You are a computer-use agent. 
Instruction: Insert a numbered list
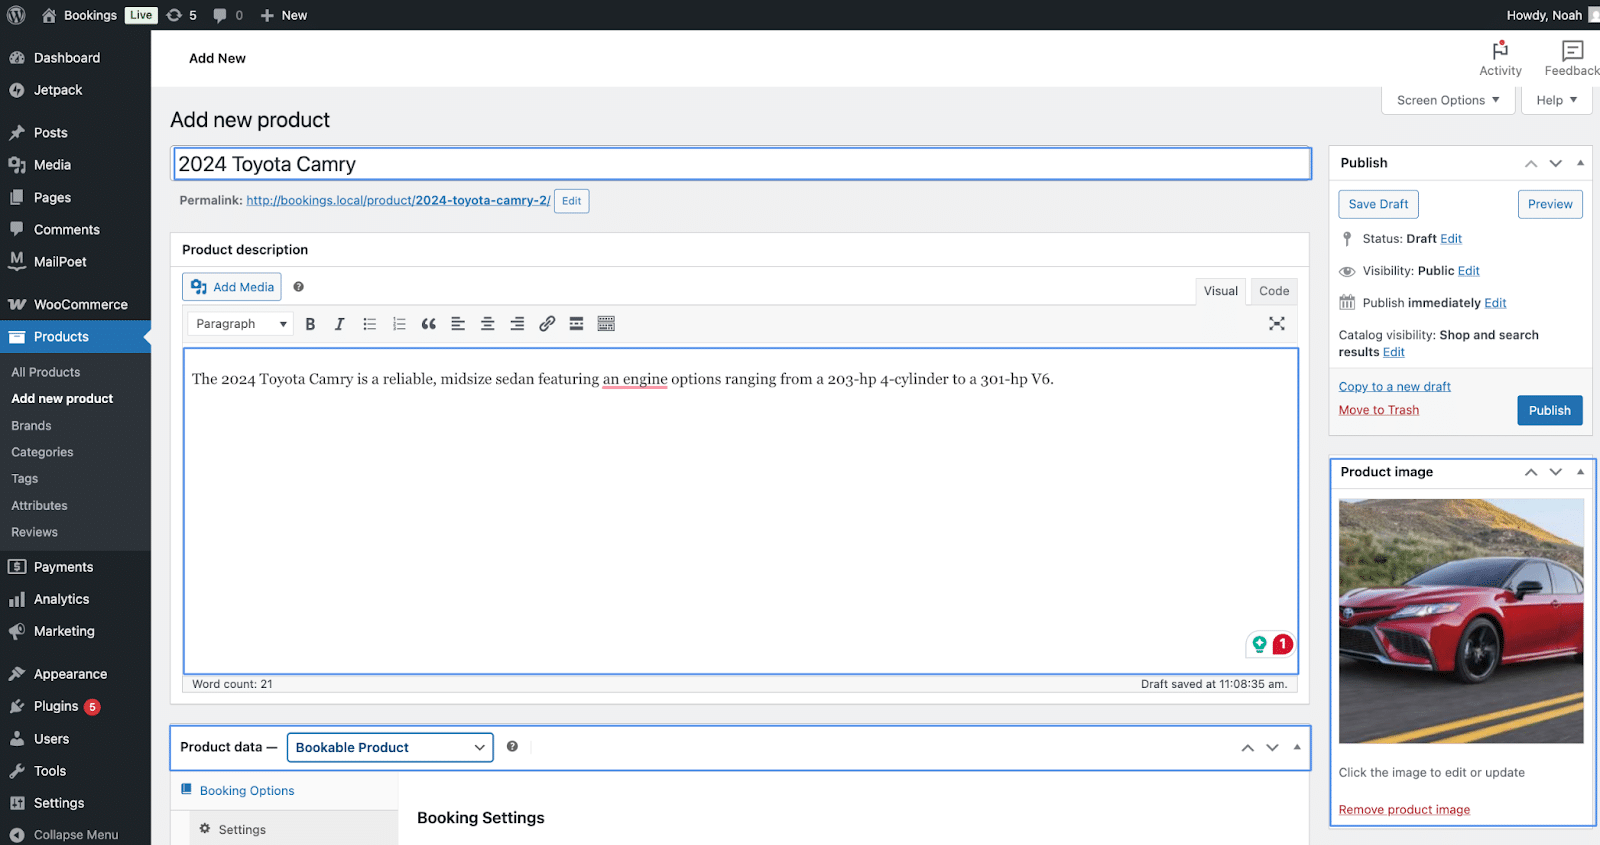(x=399, y=324)
